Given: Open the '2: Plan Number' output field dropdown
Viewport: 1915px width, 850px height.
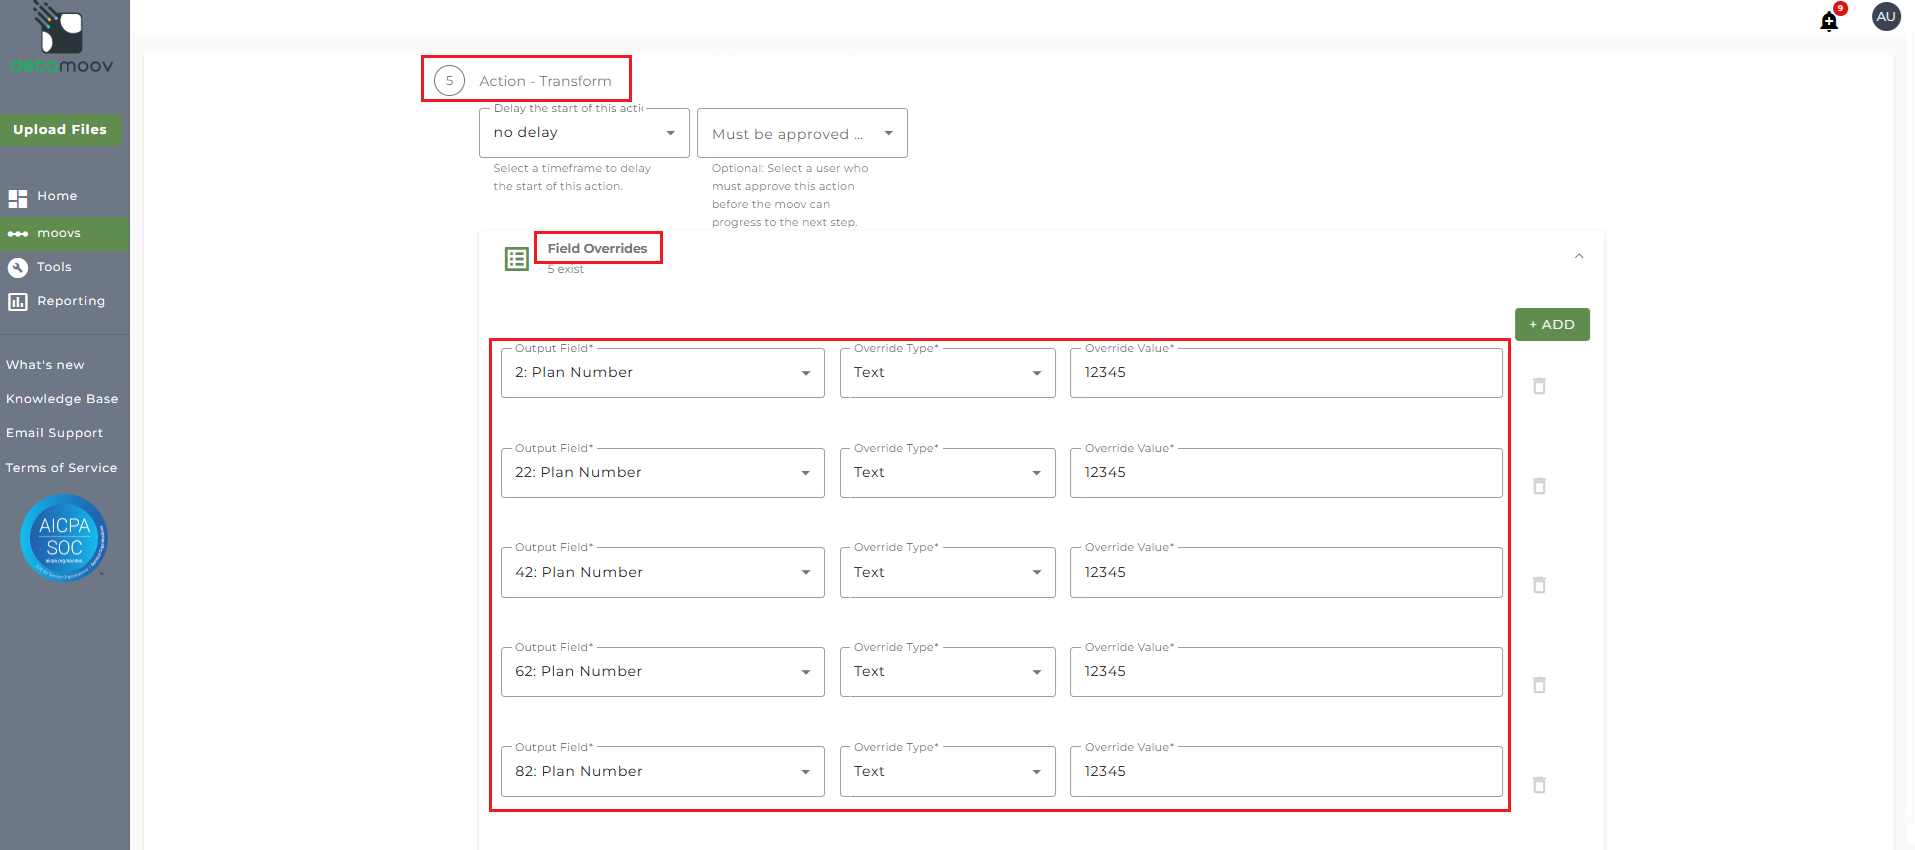Looking at the screenshot, I should tap(662, 373).
